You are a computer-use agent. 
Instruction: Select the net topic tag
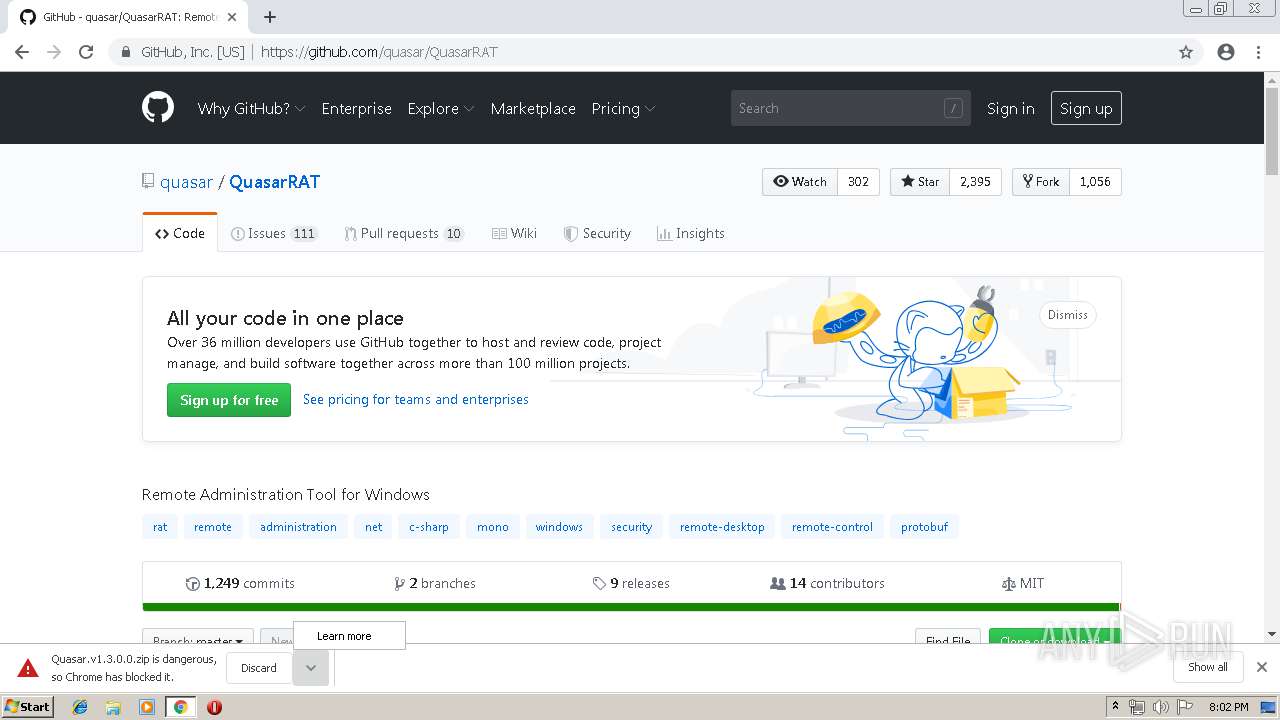click(x=374, y=527)
